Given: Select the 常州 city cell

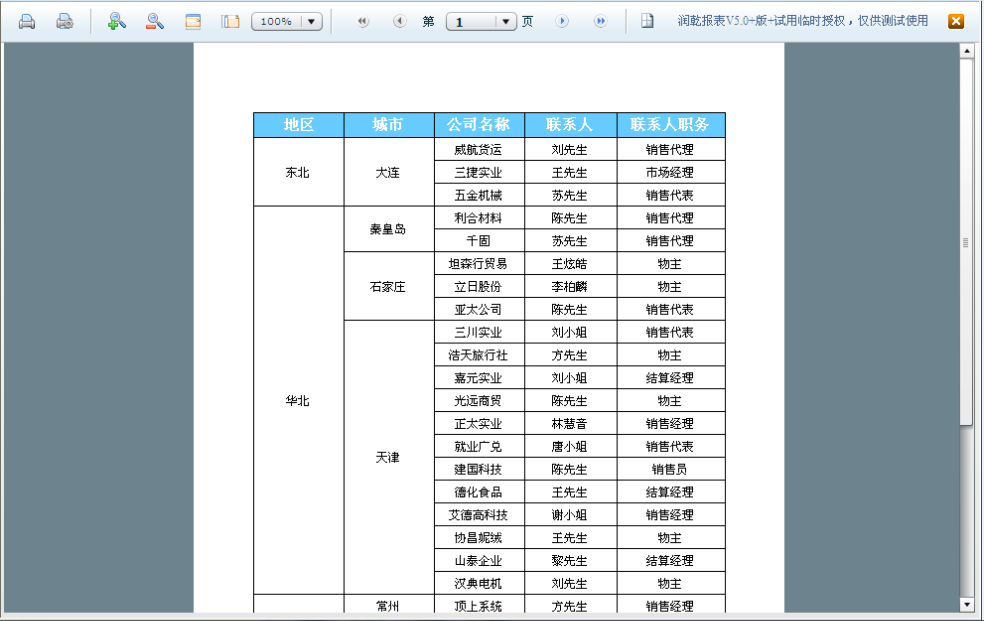Looking at the screenshot, I should [x=388, y=605].
